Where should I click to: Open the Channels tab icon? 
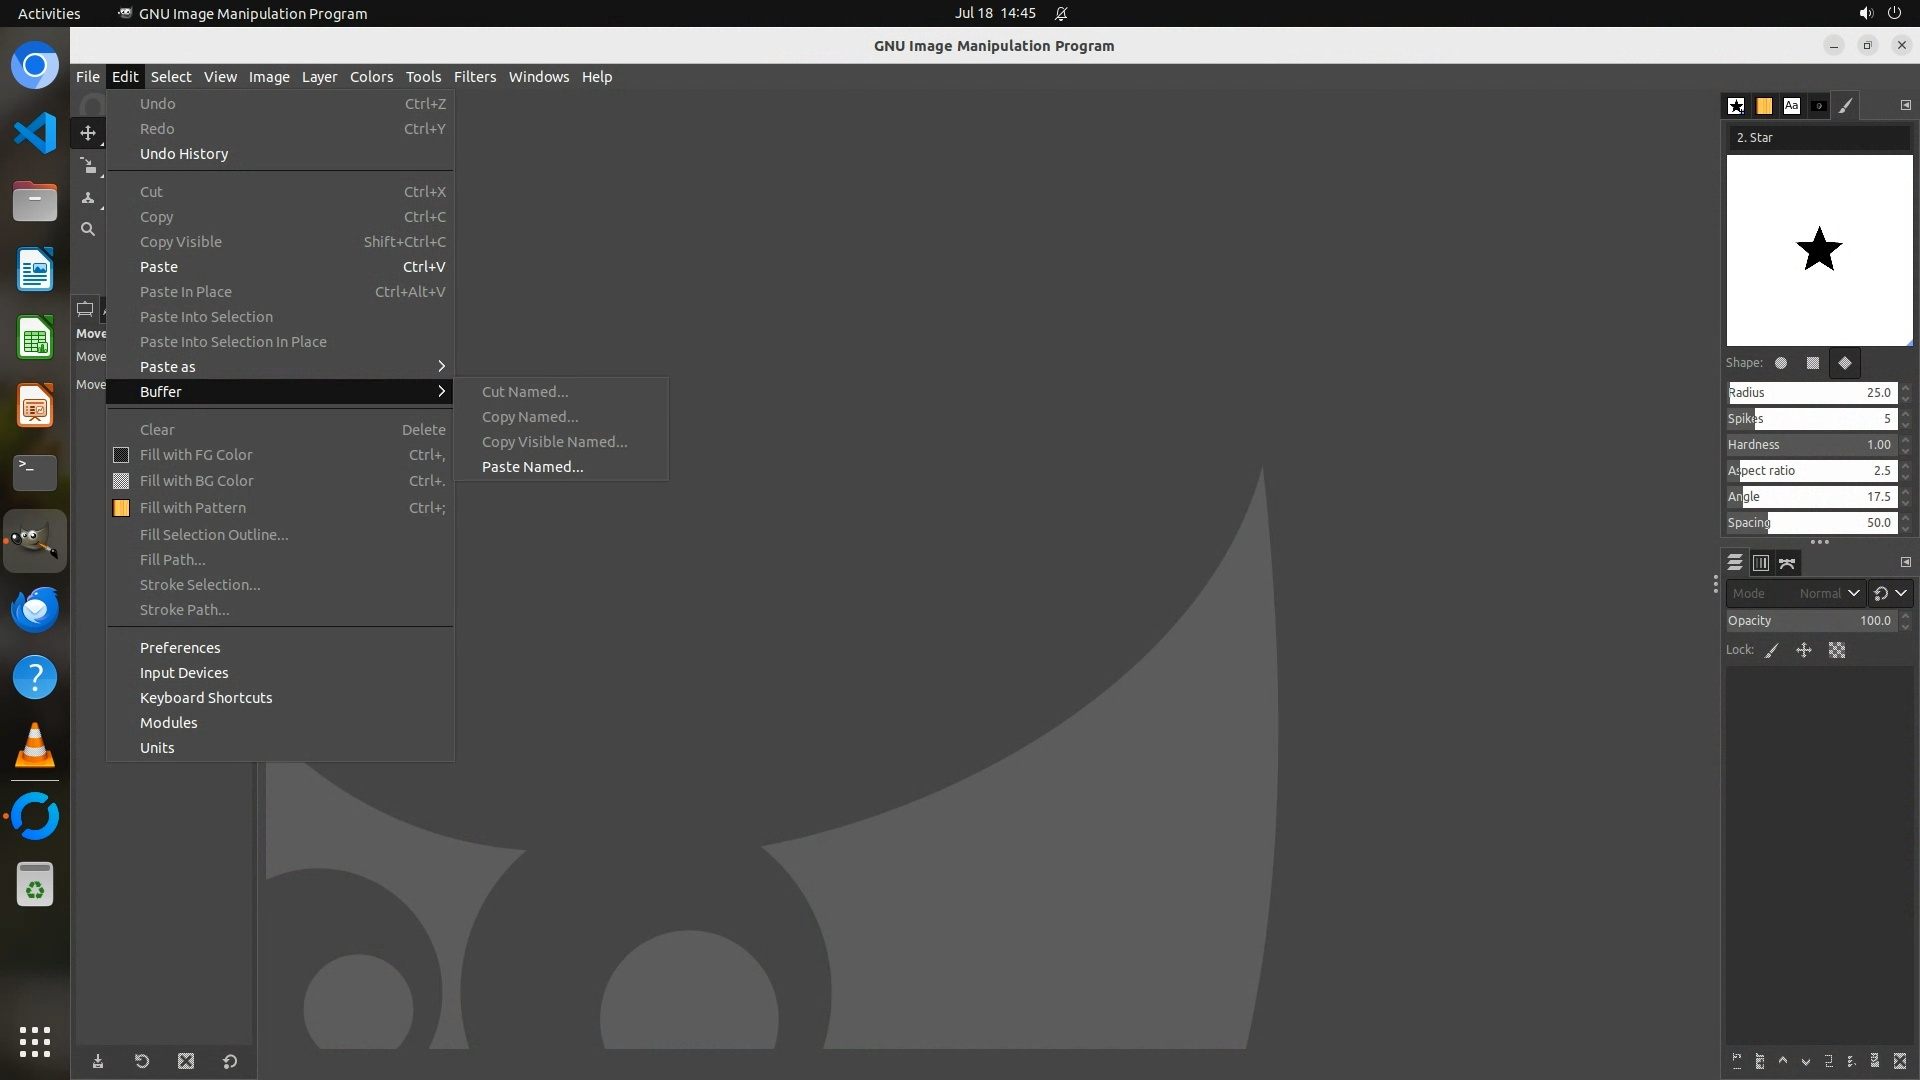(x=1761, y=564)
